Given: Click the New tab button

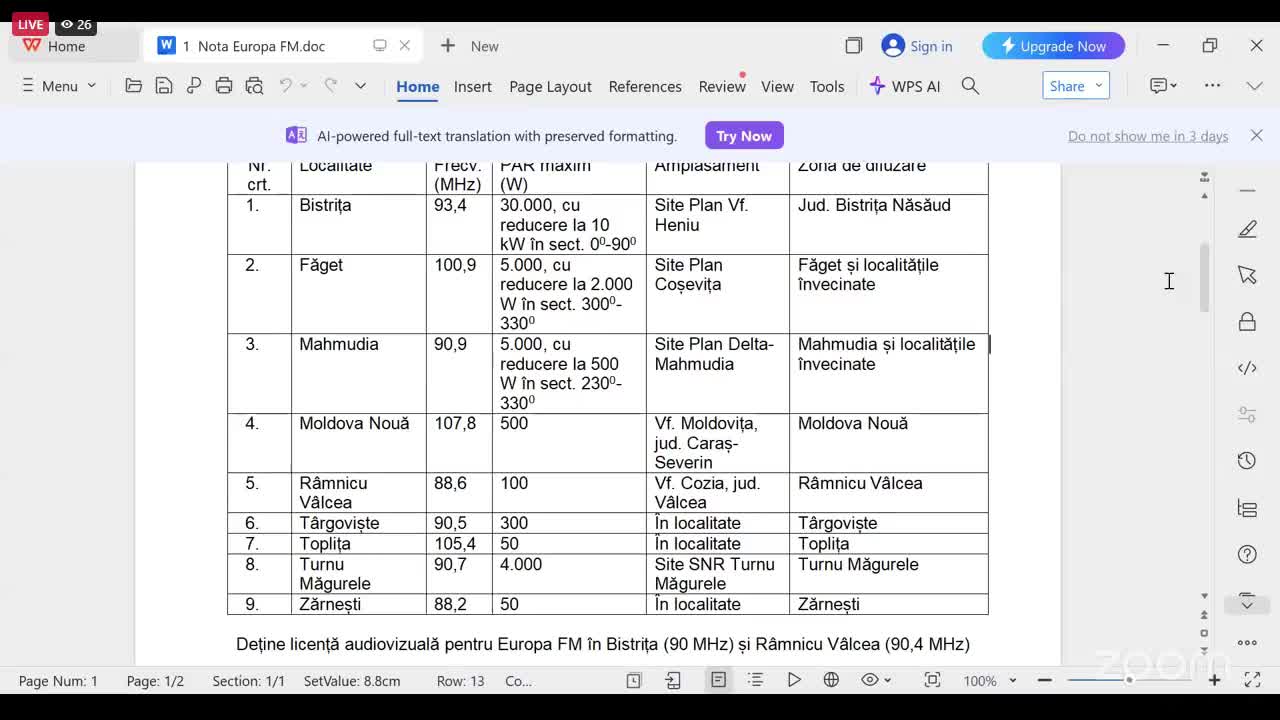Looking at the screenshot, I should [x=469, y=46].
